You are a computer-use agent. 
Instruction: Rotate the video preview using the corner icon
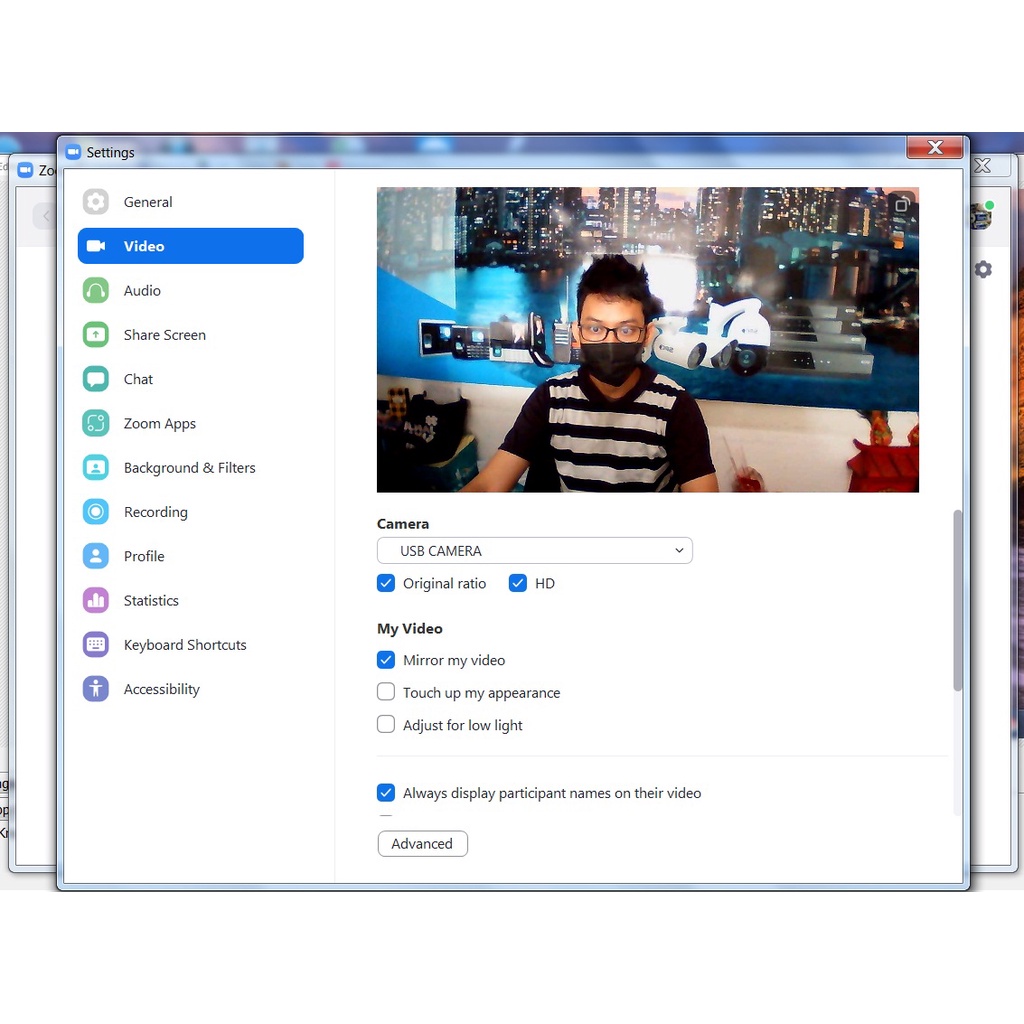tap(901, 205)
